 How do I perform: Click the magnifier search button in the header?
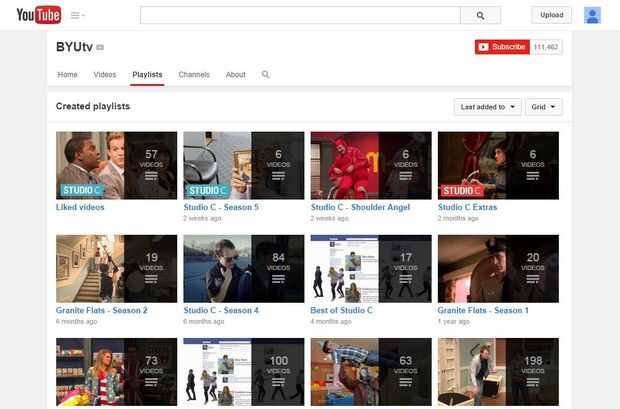480,15
